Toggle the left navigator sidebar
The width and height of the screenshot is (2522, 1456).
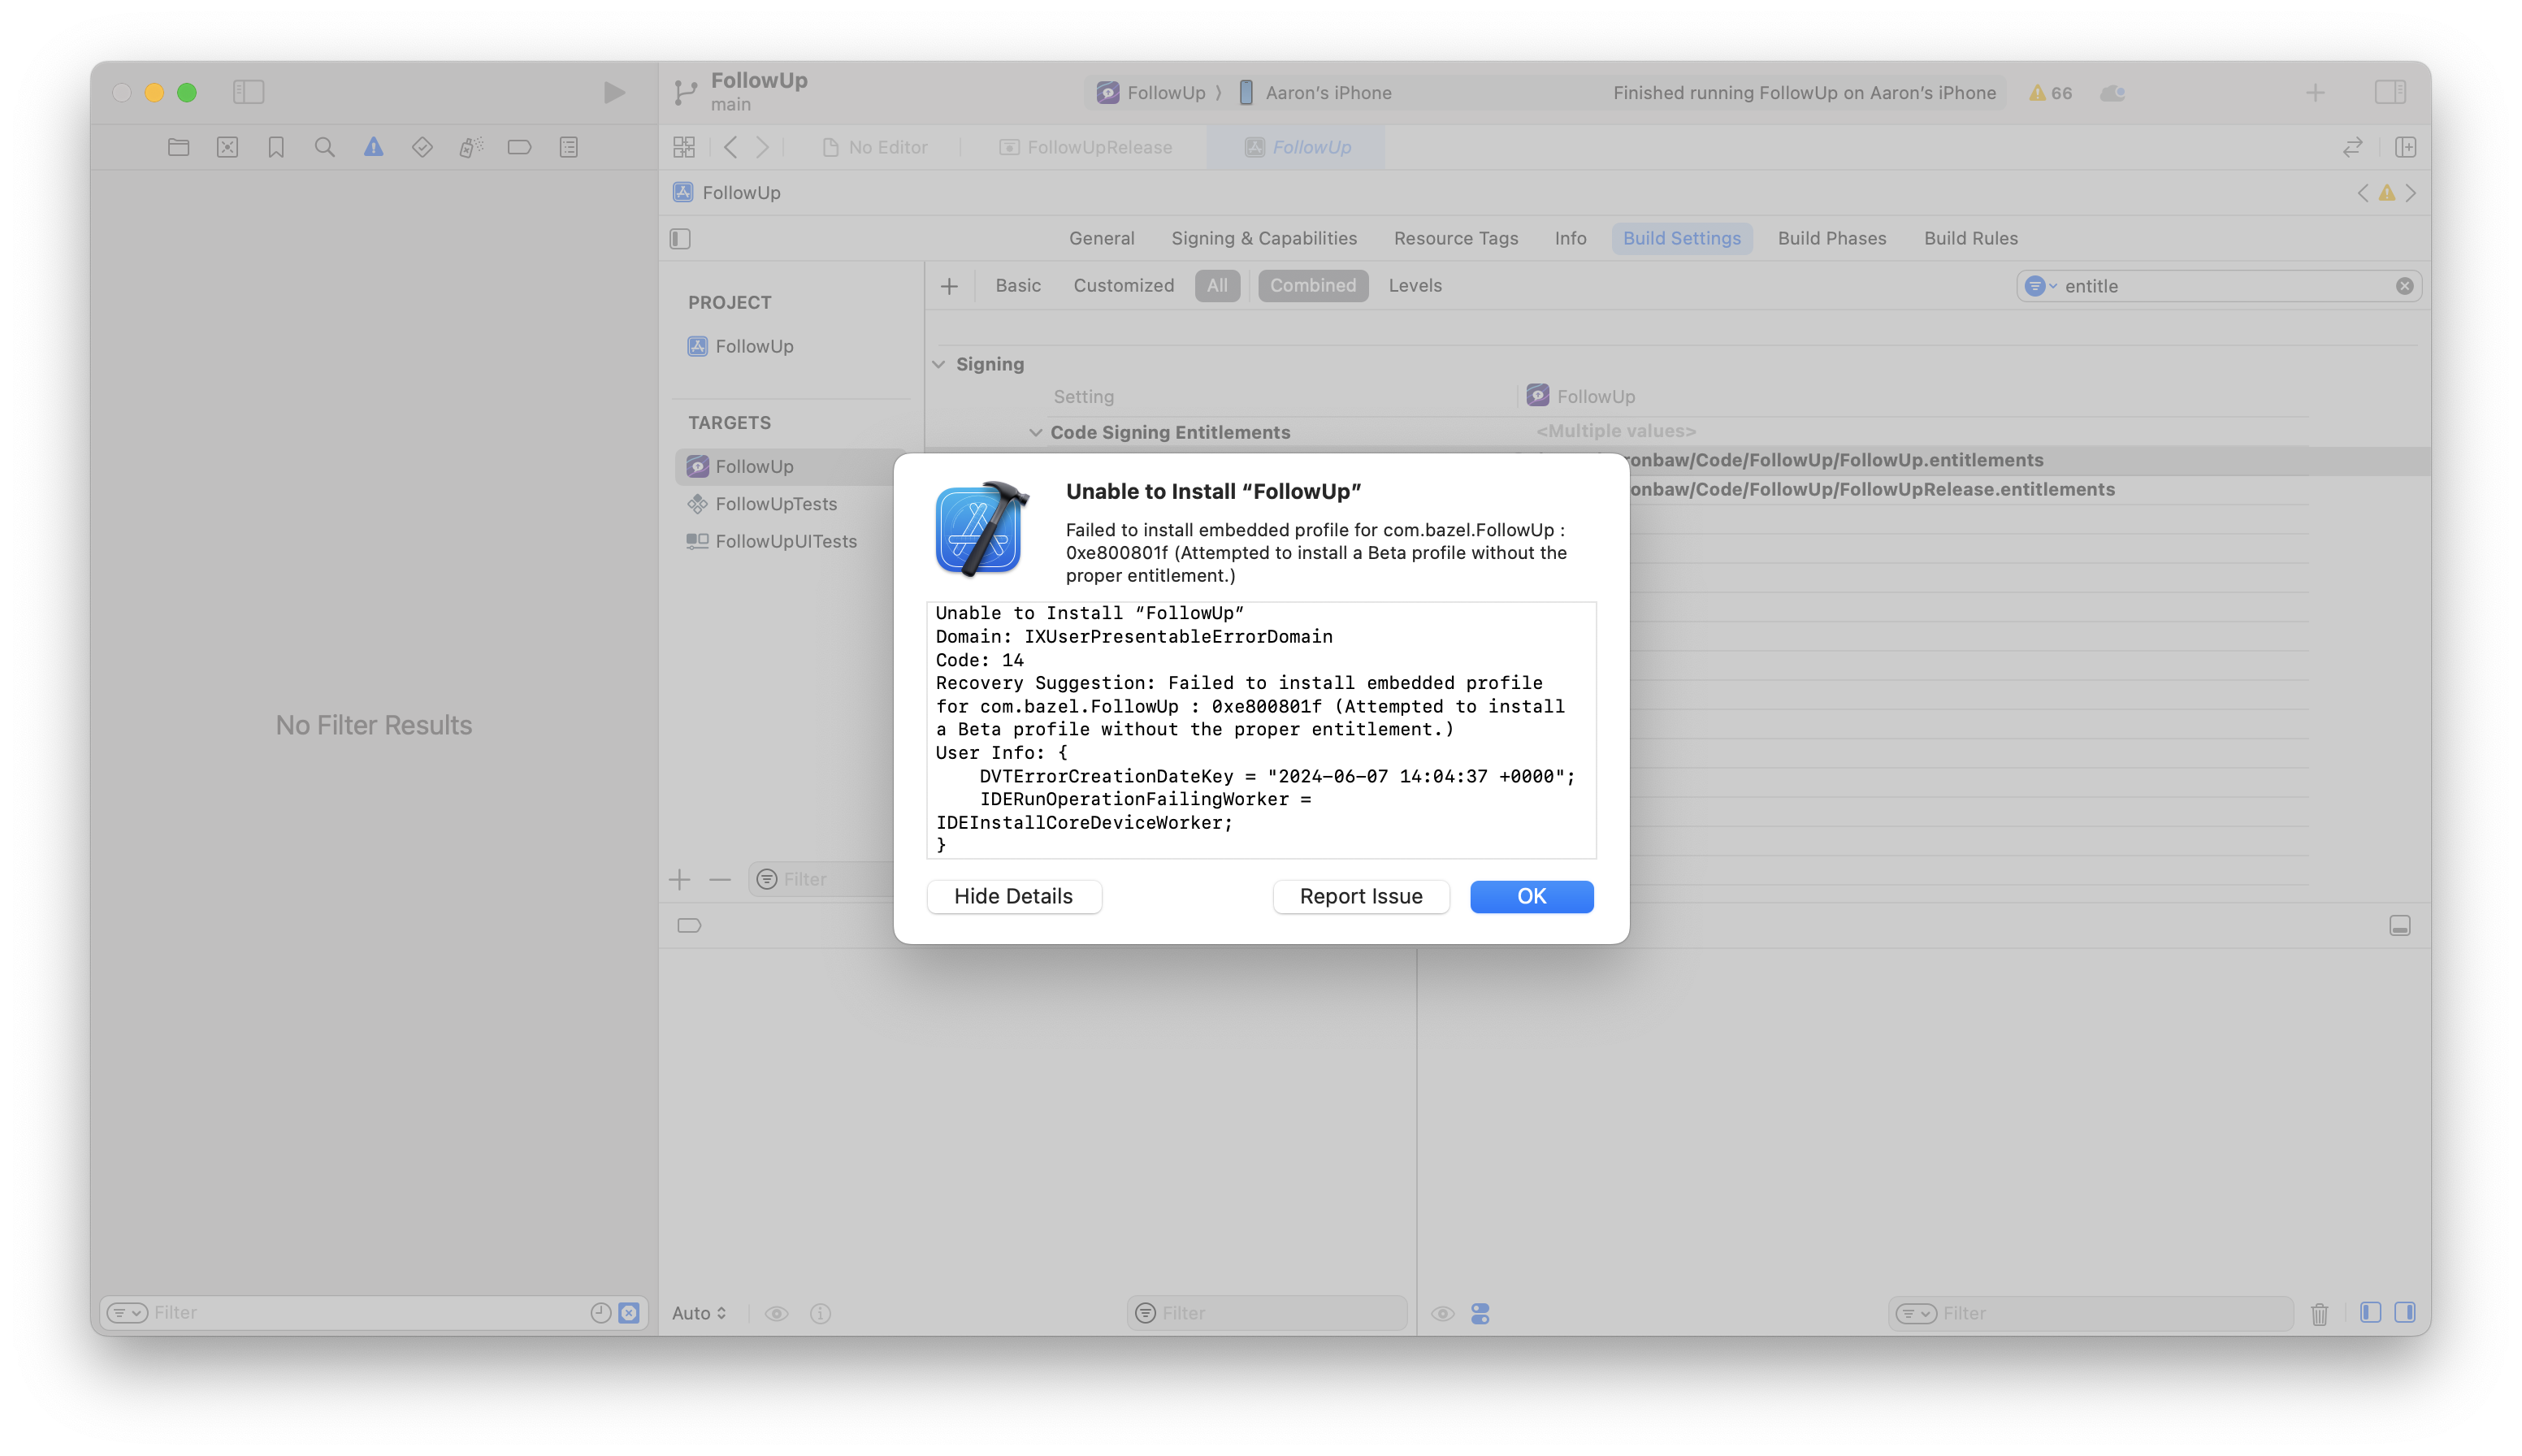tap(248, 92)
